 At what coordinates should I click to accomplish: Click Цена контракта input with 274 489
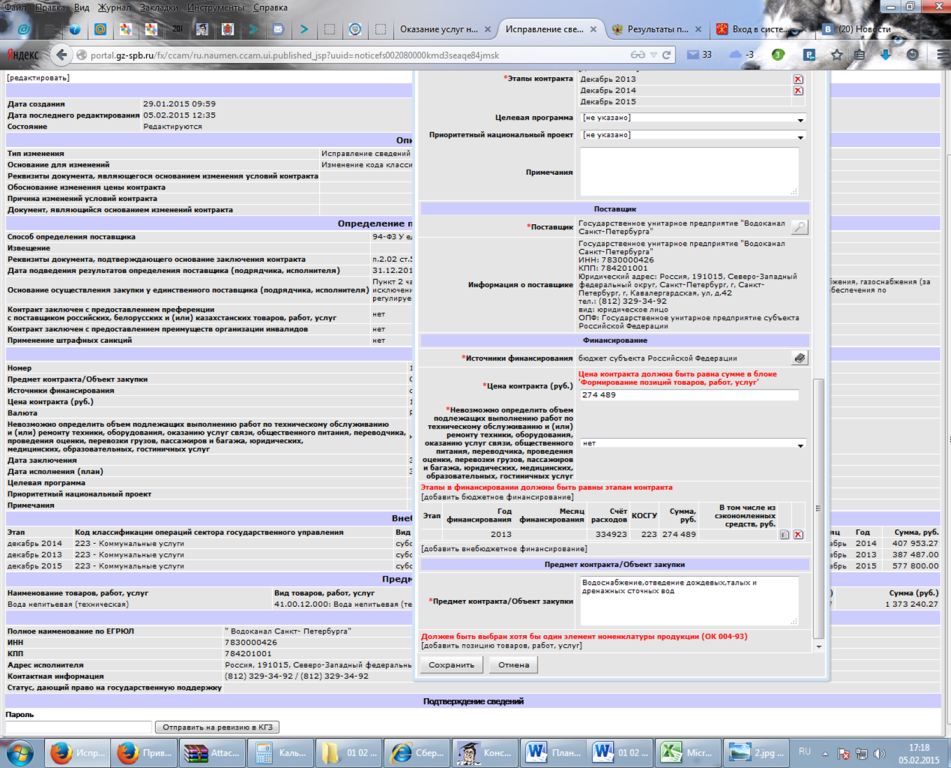pos(689,396)
